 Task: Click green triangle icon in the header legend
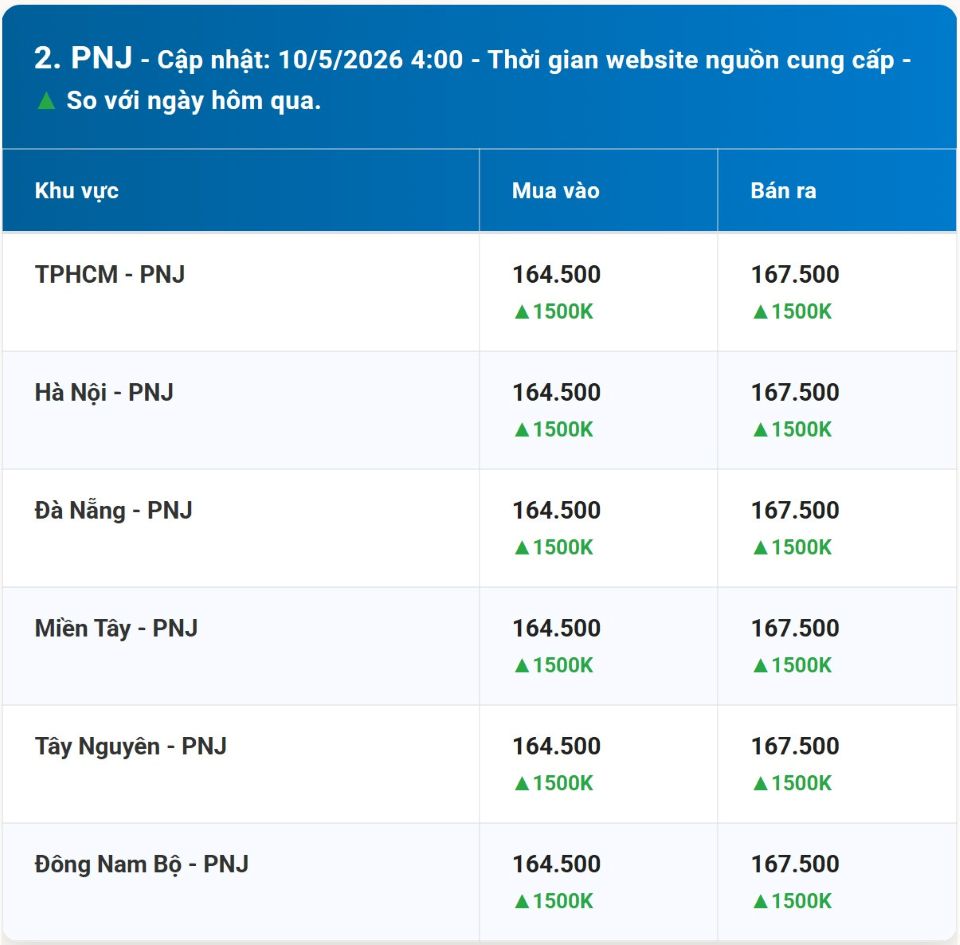pyautogui.click(x=46, y=100)
